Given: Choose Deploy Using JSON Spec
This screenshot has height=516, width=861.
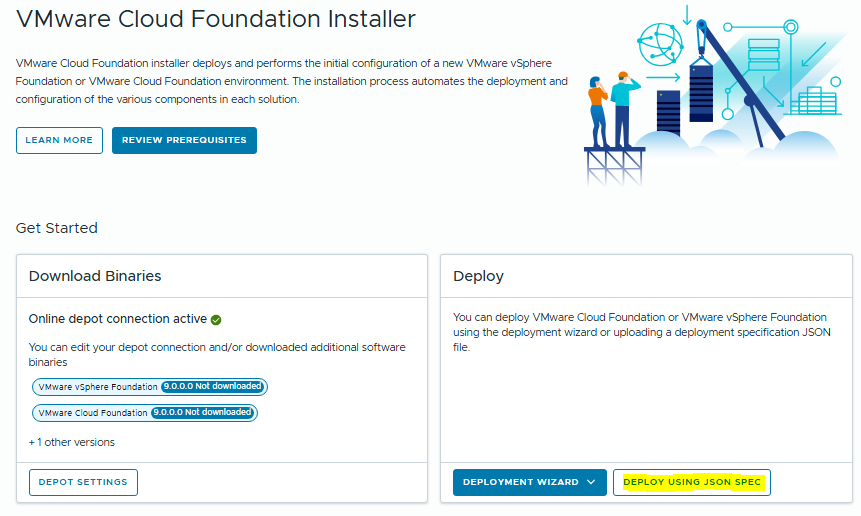Looking at the screenshot, I should point(692,482).
